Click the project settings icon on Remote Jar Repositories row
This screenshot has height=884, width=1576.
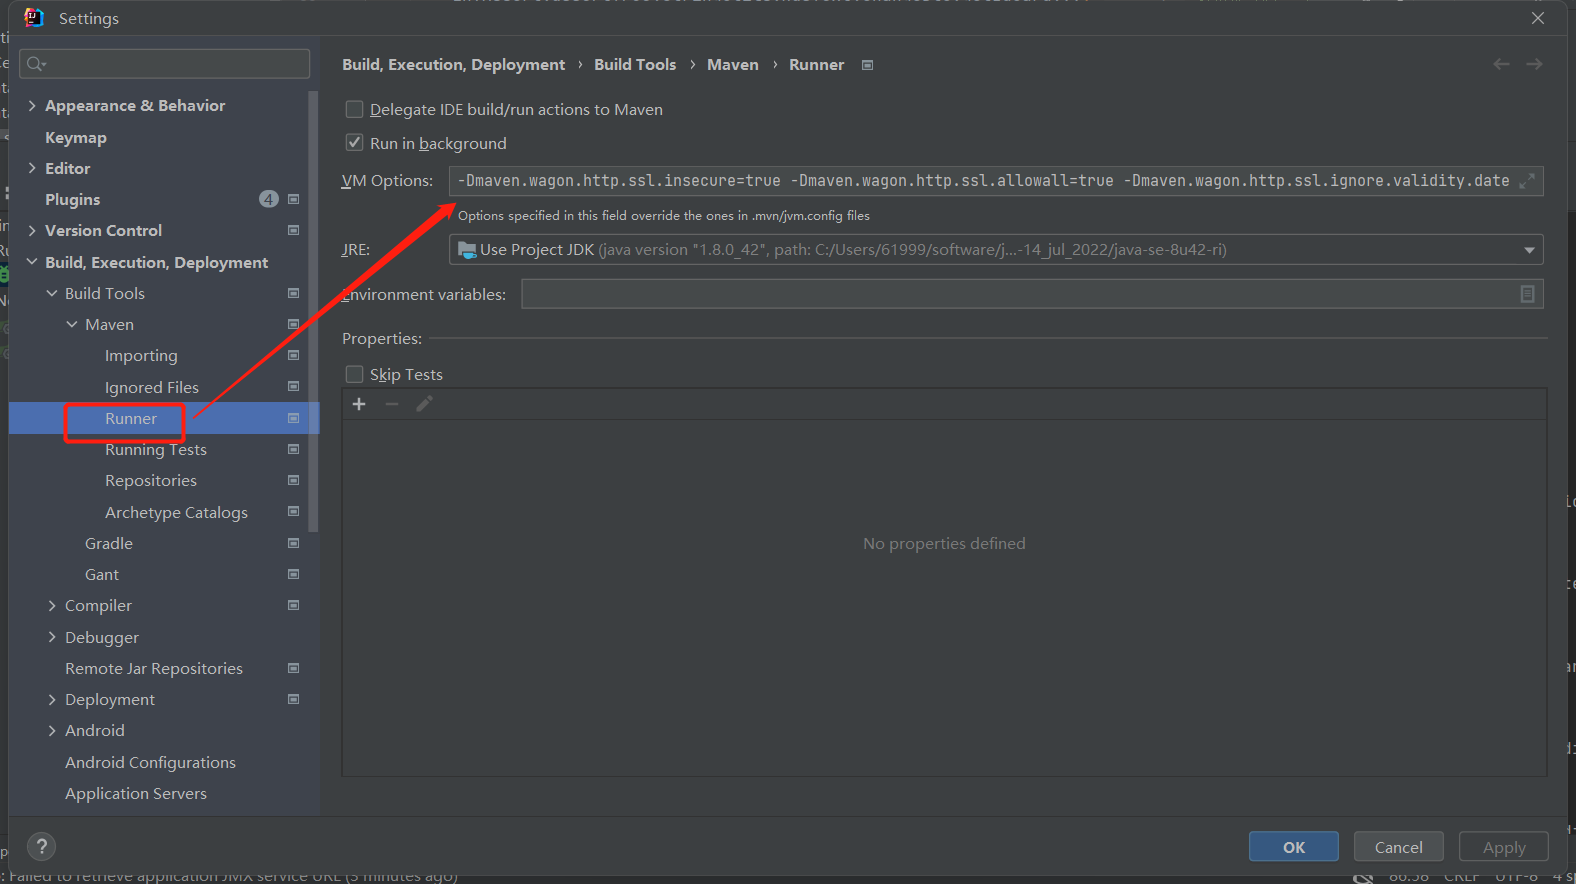click(x=294, y=668)
